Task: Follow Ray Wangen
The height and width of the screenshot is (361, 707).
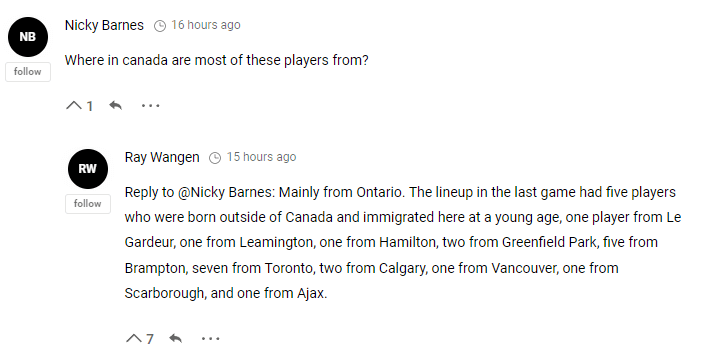Action: click(88, 204)
